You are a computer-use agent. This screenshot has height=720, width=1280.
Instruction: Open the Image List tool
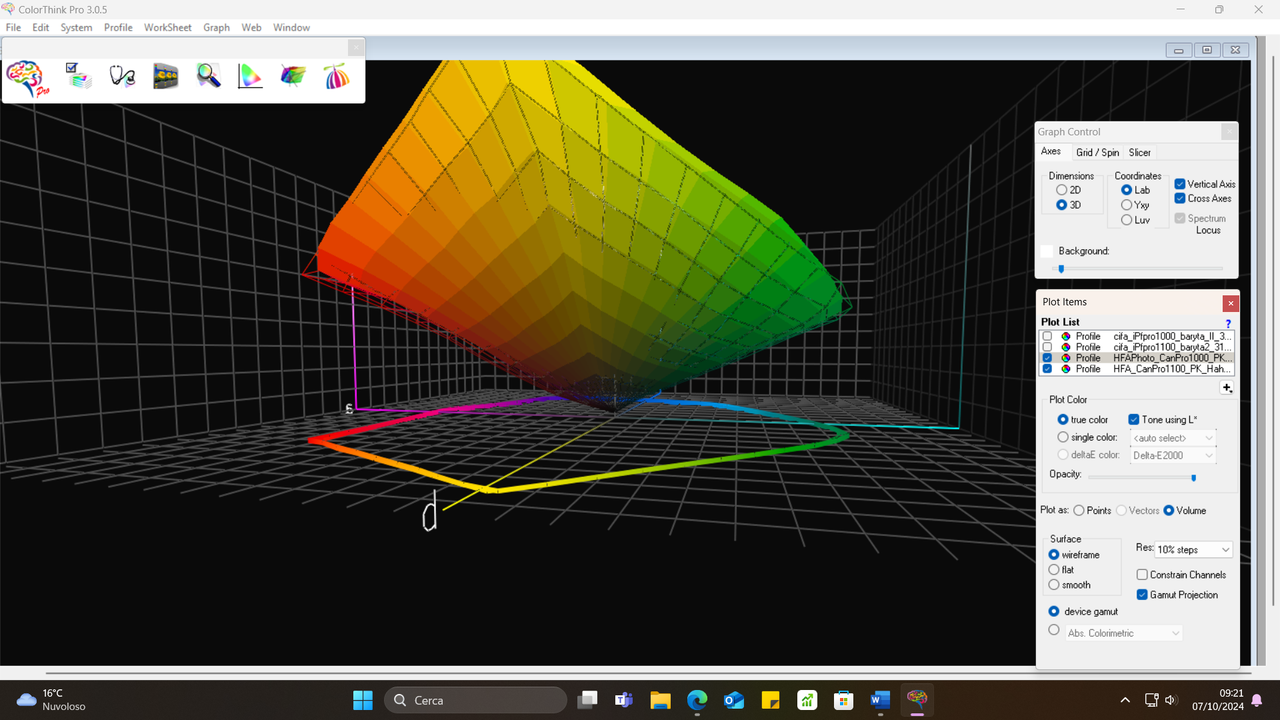[x=79, y=76]
